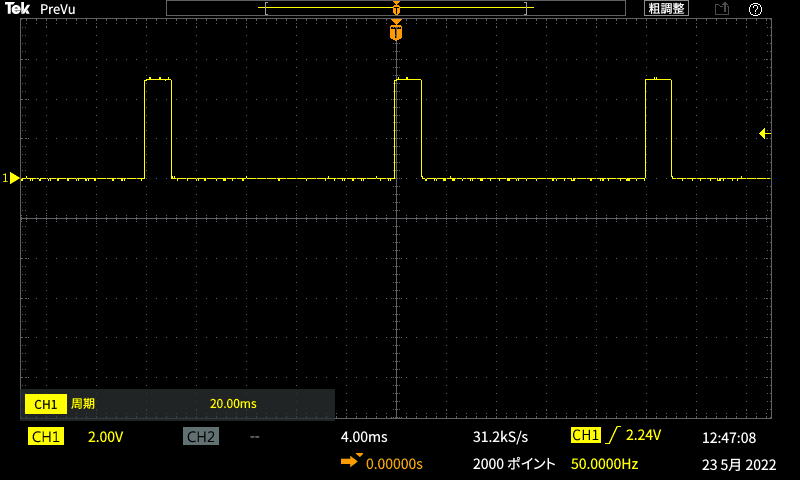Click the waveform overview bar at top
Viewport: 800px width, 480px height.
click(397, 8)
